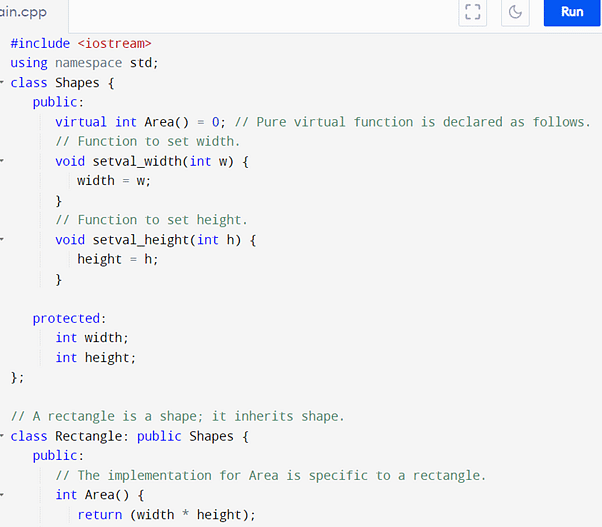602x527 pixels.
Task: Click the 'protected:' keyword line
Action: pyautogui.click(x=69, y=318)
